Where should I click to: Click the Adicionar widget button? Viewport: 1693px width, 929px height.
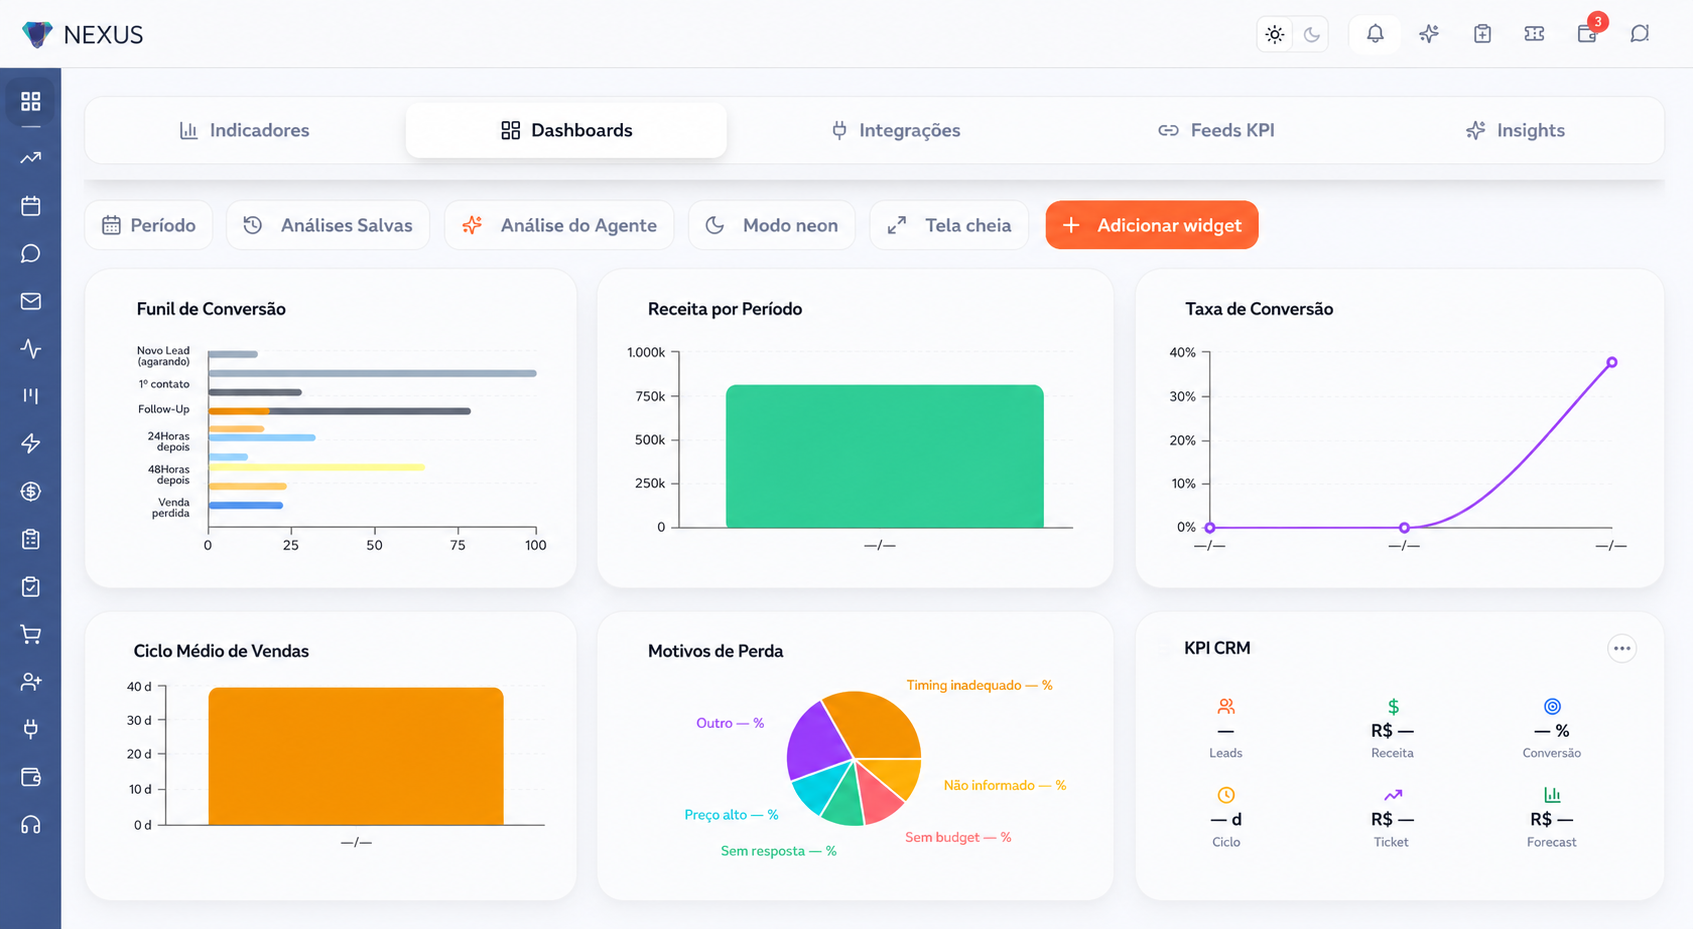(x=1152, y=225)
